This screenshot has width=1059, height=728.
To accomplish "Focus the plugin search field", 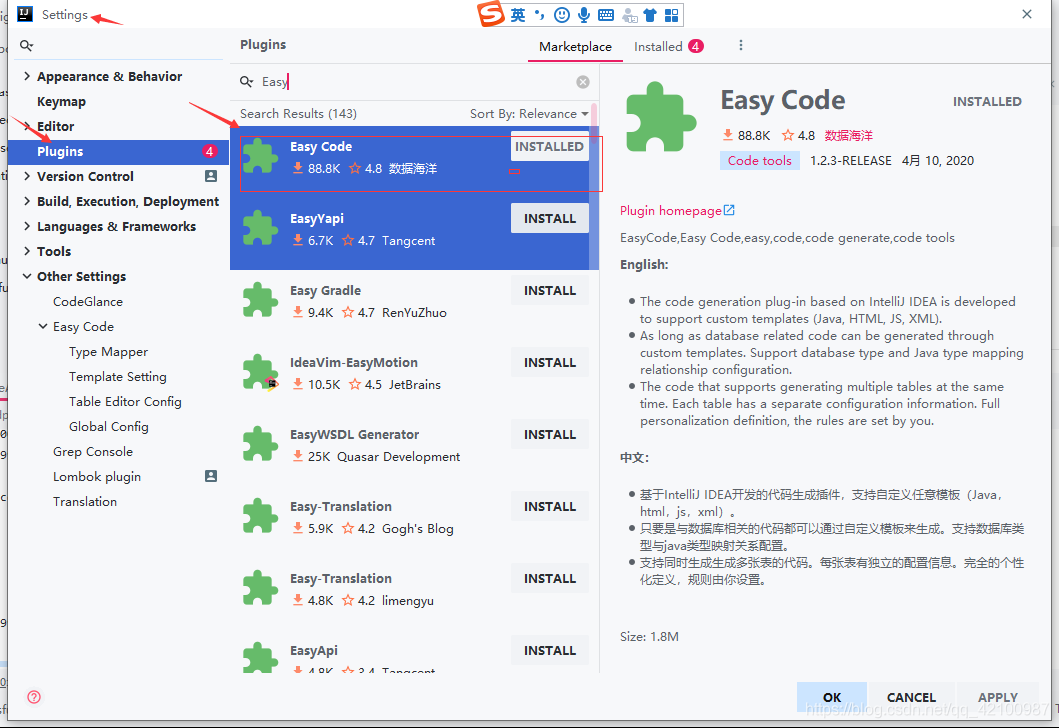I will click(413, 82).
